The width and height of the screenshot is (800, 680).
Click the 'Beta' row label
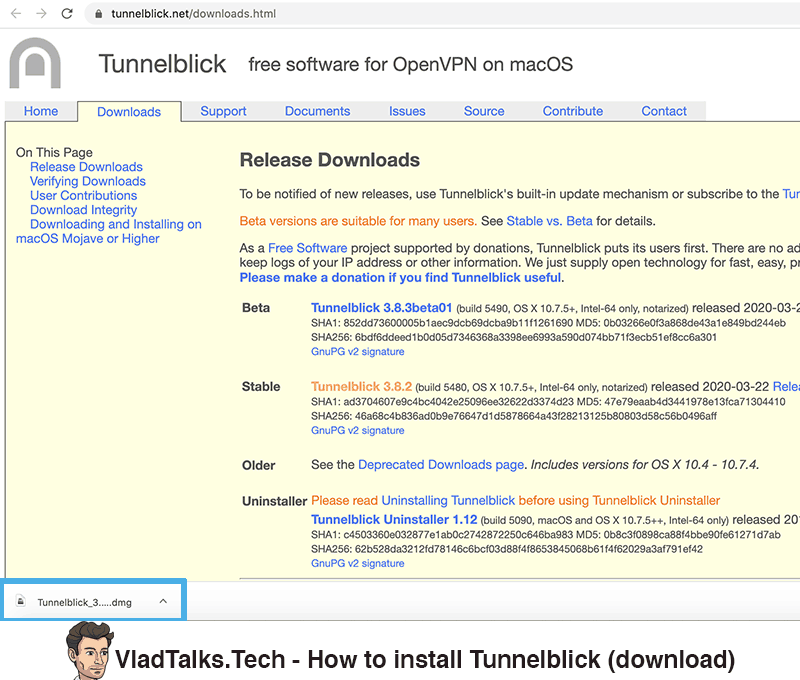(256, 308)
